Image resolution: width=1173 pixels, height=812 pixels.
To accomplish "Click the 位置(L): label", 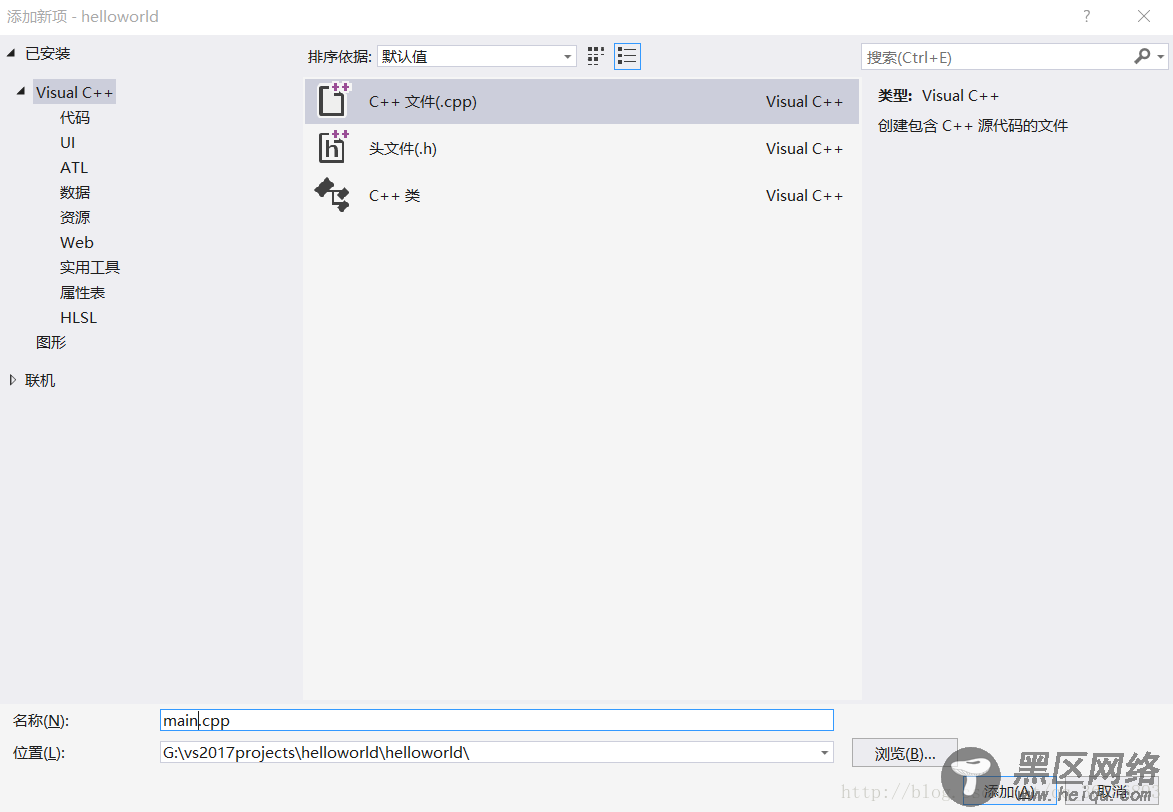I will point(39,753).
